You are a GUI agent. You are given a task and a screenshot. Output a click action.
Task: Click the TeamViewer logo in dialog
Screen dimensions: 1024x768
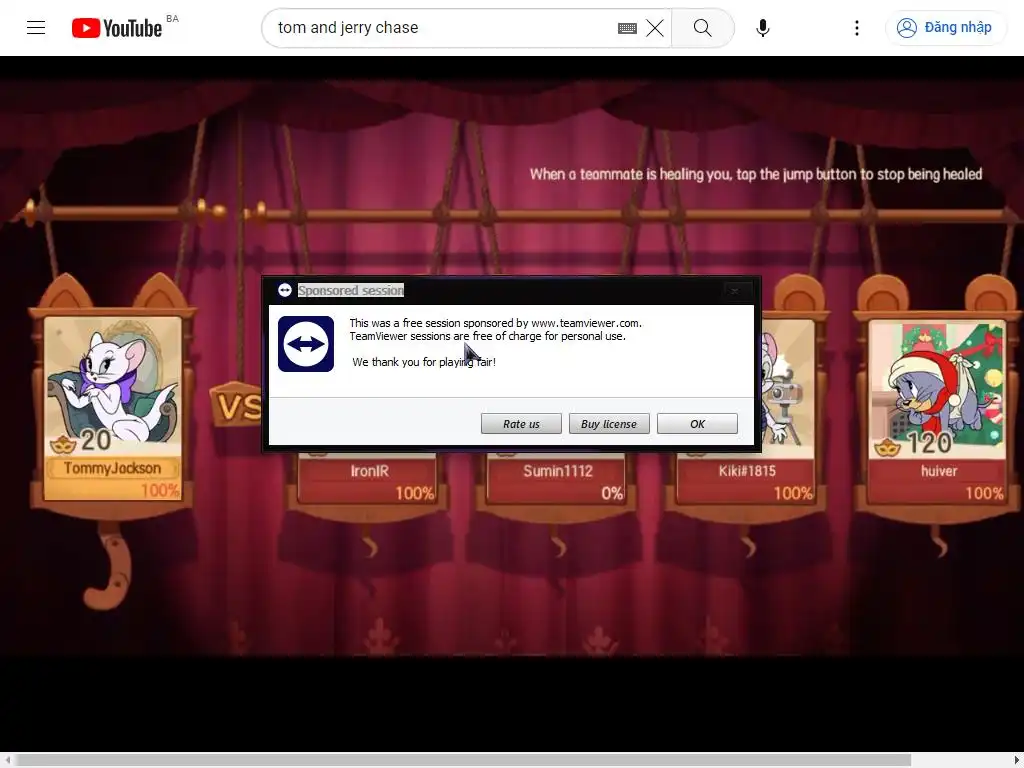coord(306,344)
